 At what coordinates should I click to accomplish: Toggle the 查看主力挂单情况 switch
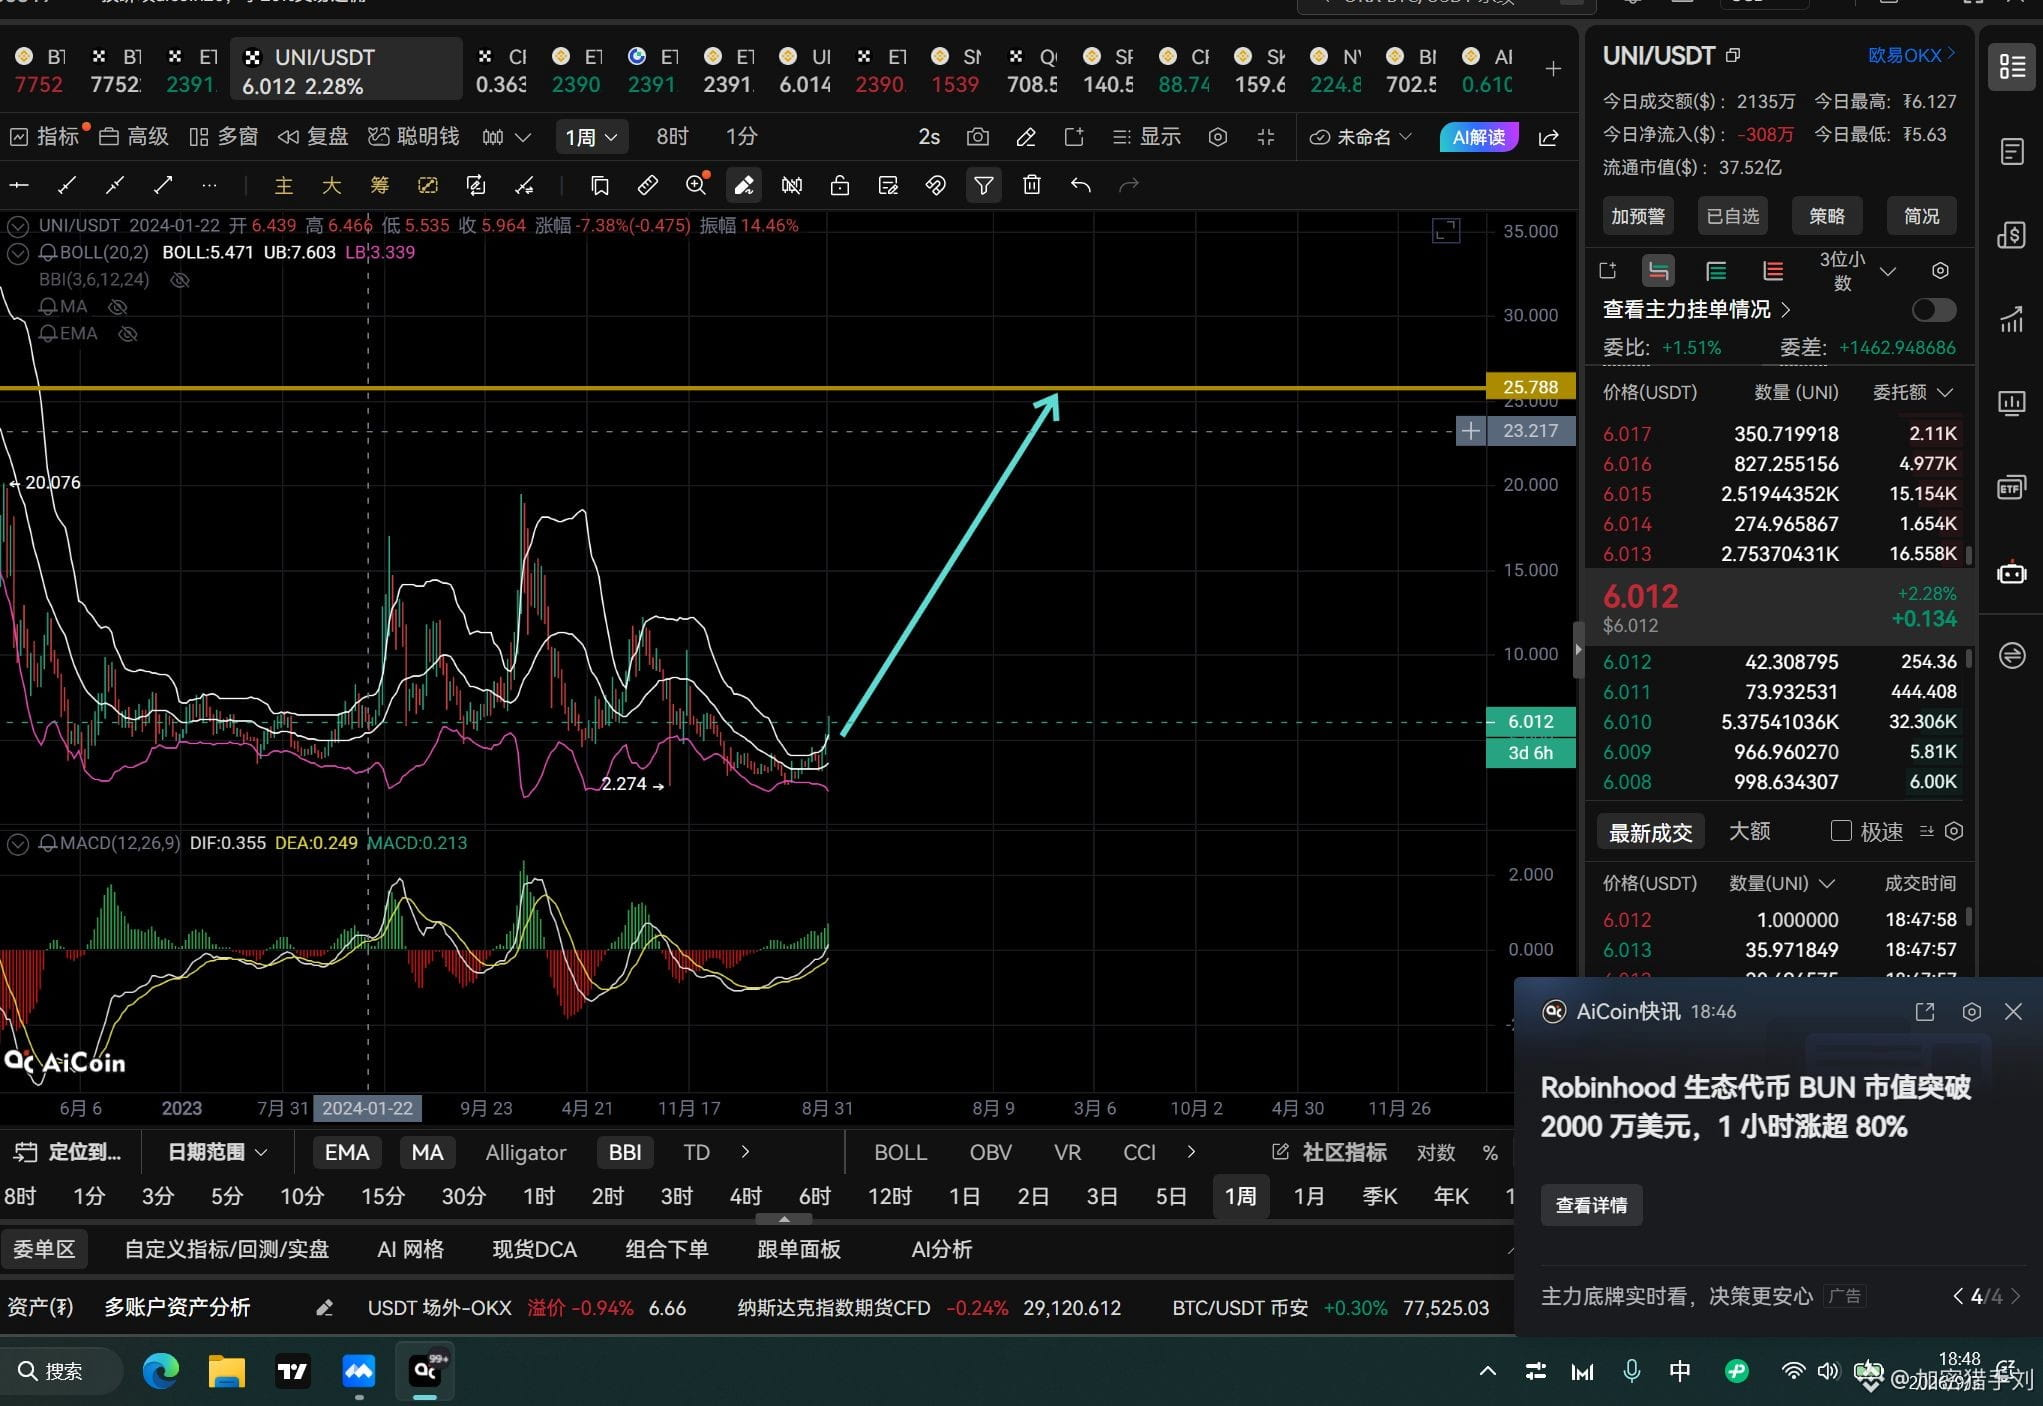(x=1933, y=310)
